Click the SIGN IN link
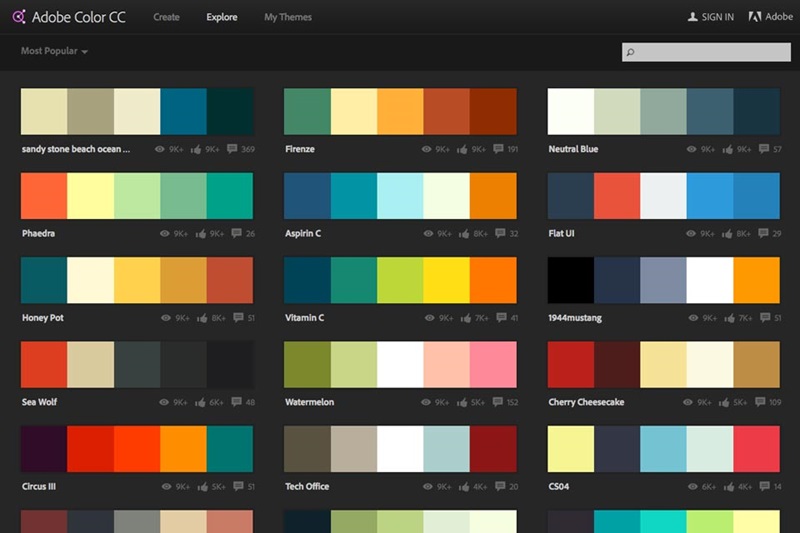 pos(711,17)
